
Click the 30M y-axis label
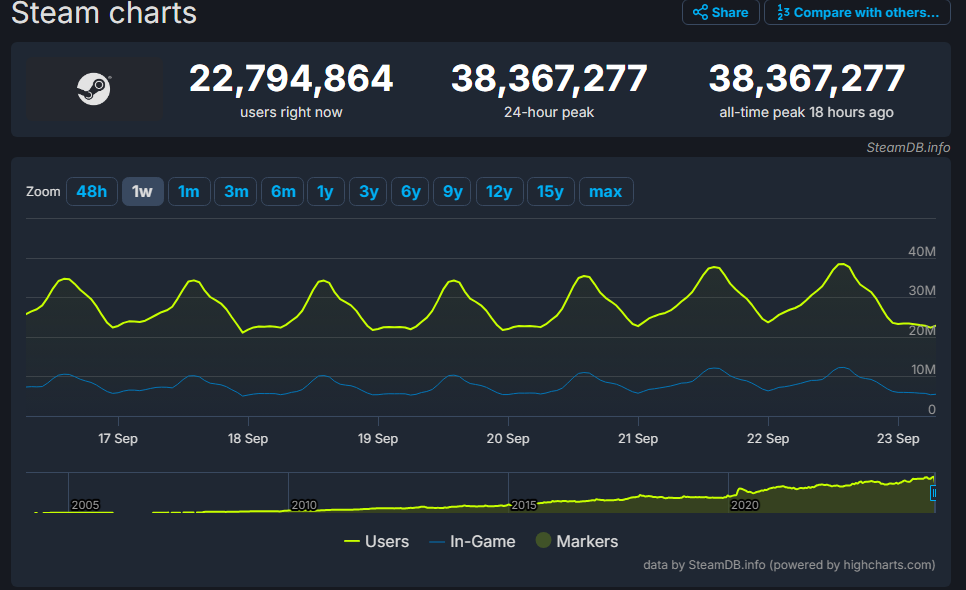[922, 291]
